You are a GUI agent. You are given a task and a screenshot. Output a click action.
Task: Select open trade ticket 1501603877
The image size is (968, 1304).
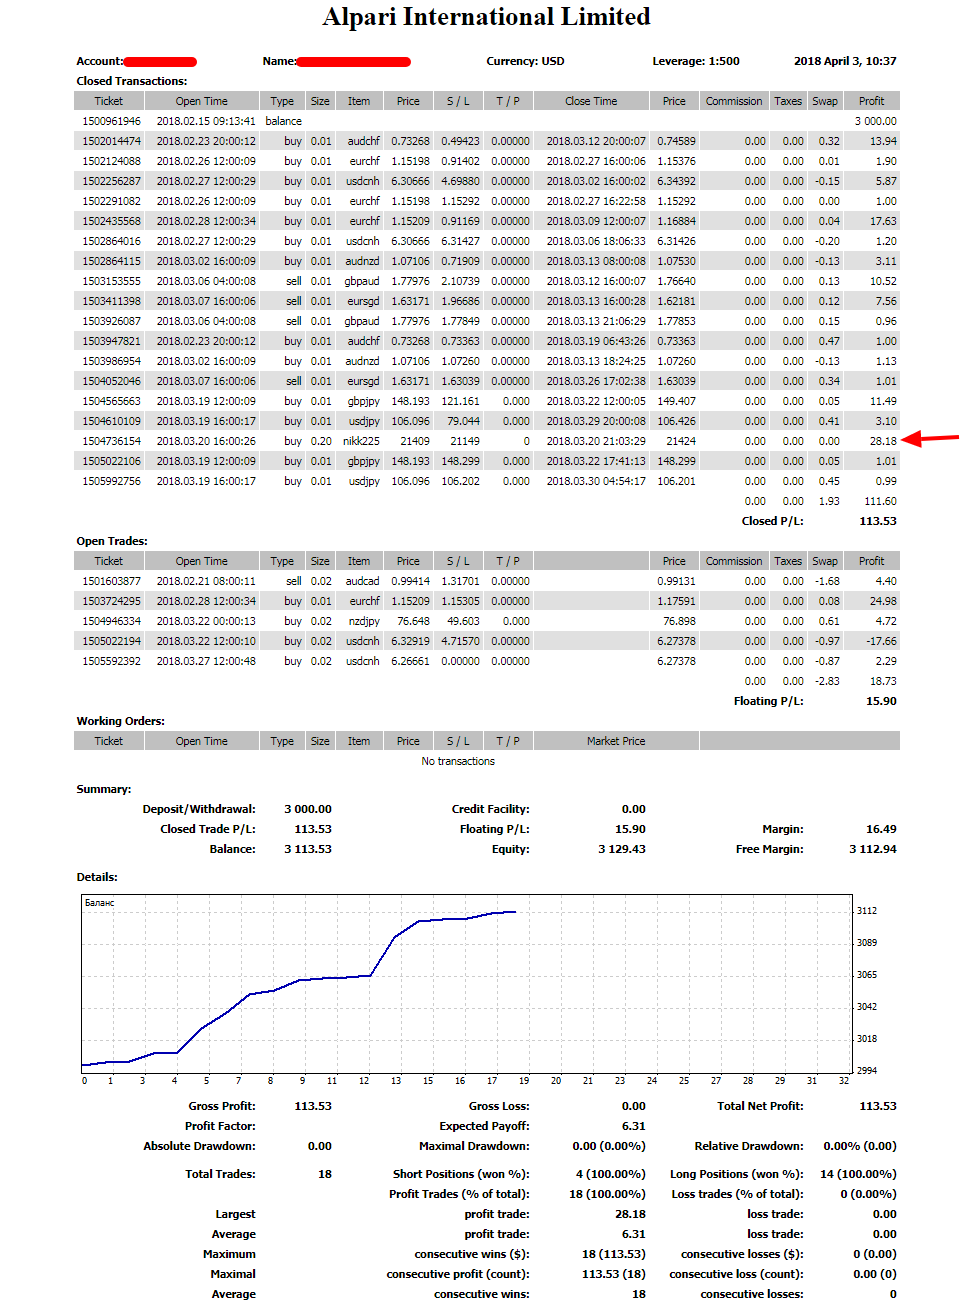click(112, 581)
